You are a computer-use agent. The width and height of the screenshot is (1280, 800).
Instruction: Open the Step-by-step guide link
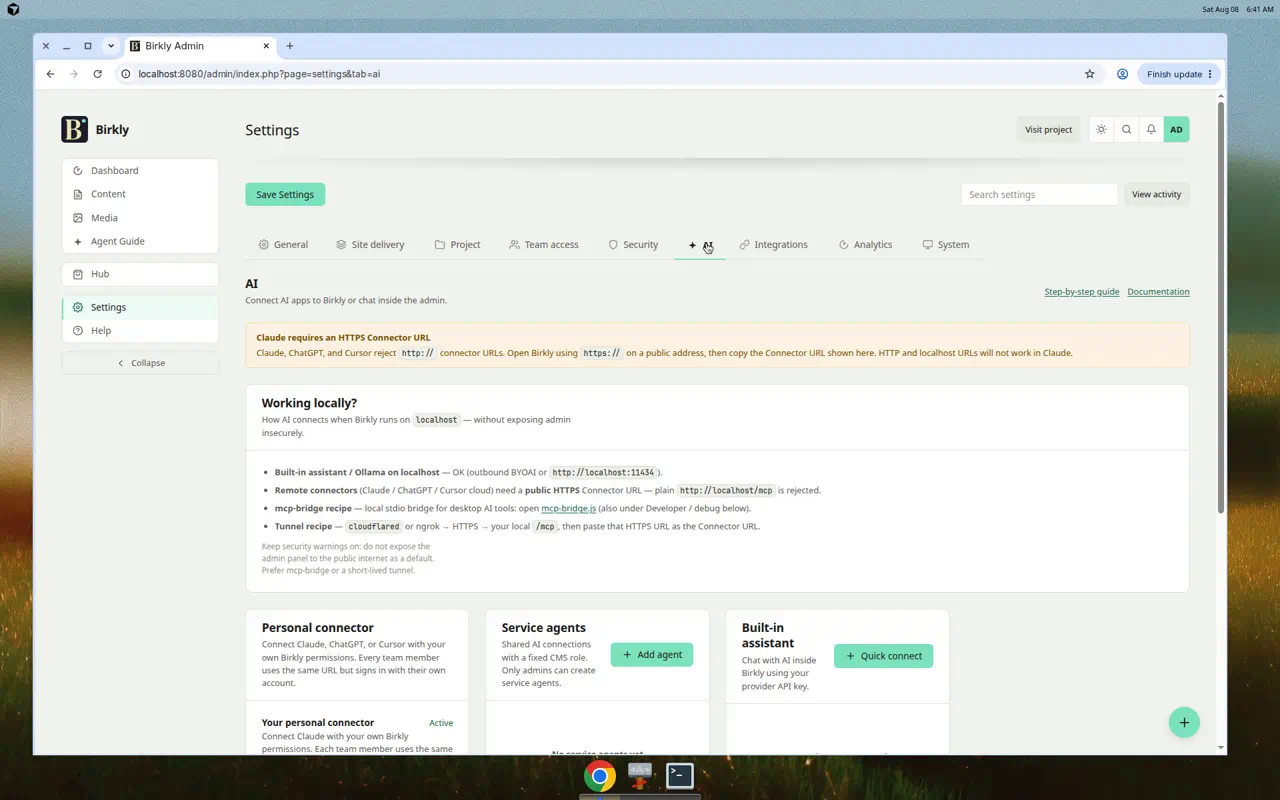point(1082,292)
